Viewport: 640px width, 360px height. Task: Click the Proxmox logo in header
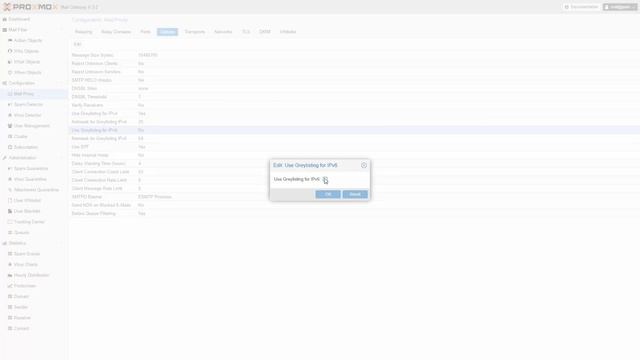31,7
